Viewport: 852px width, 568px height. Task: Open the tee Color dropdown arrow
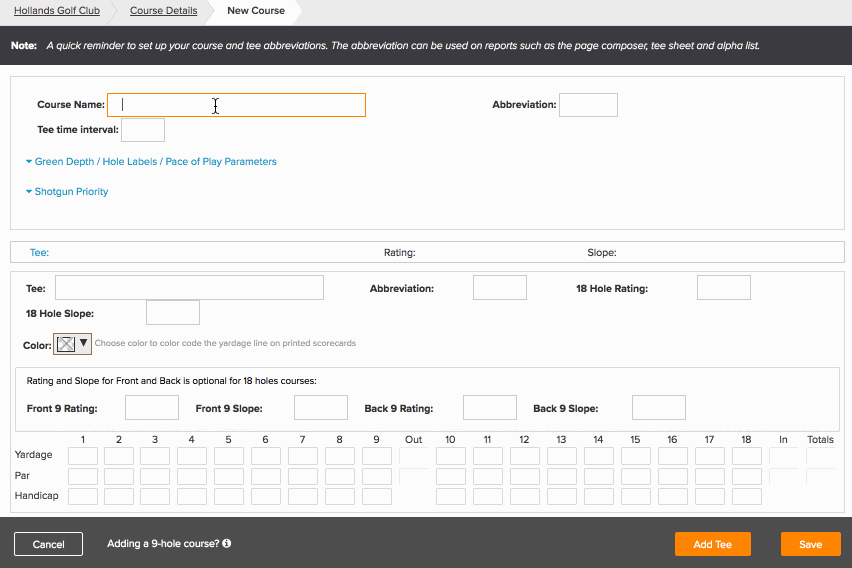pos(83,343)
